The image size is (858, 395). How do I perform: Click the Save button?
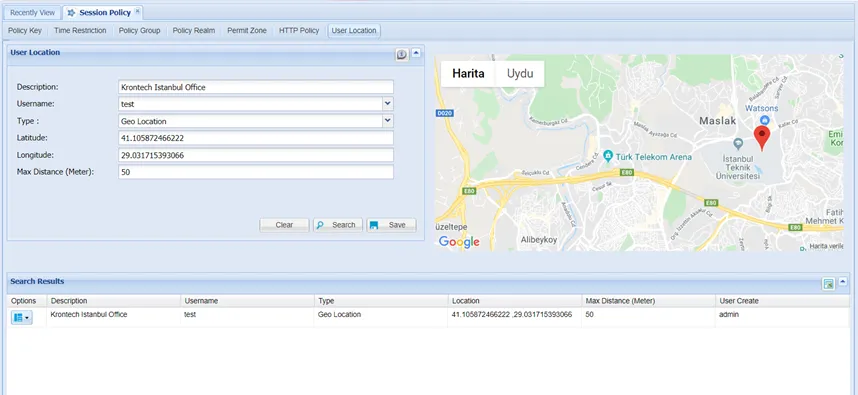[x=391, y=225]
